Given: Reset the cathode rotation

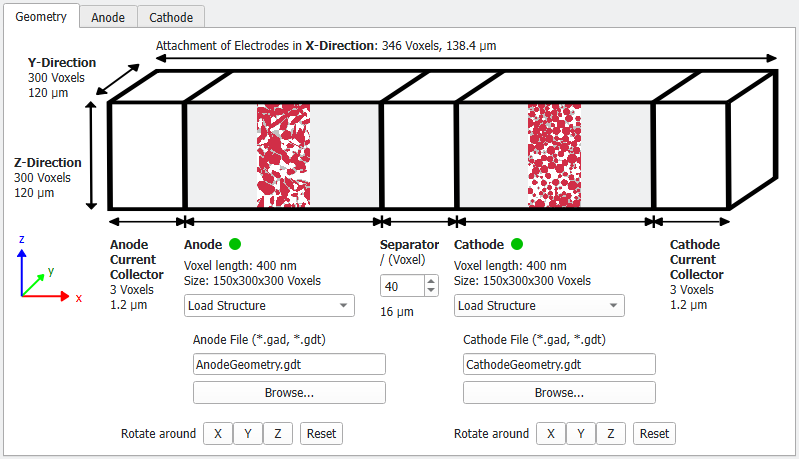Looking at the screenshot, I should point(654,434).
